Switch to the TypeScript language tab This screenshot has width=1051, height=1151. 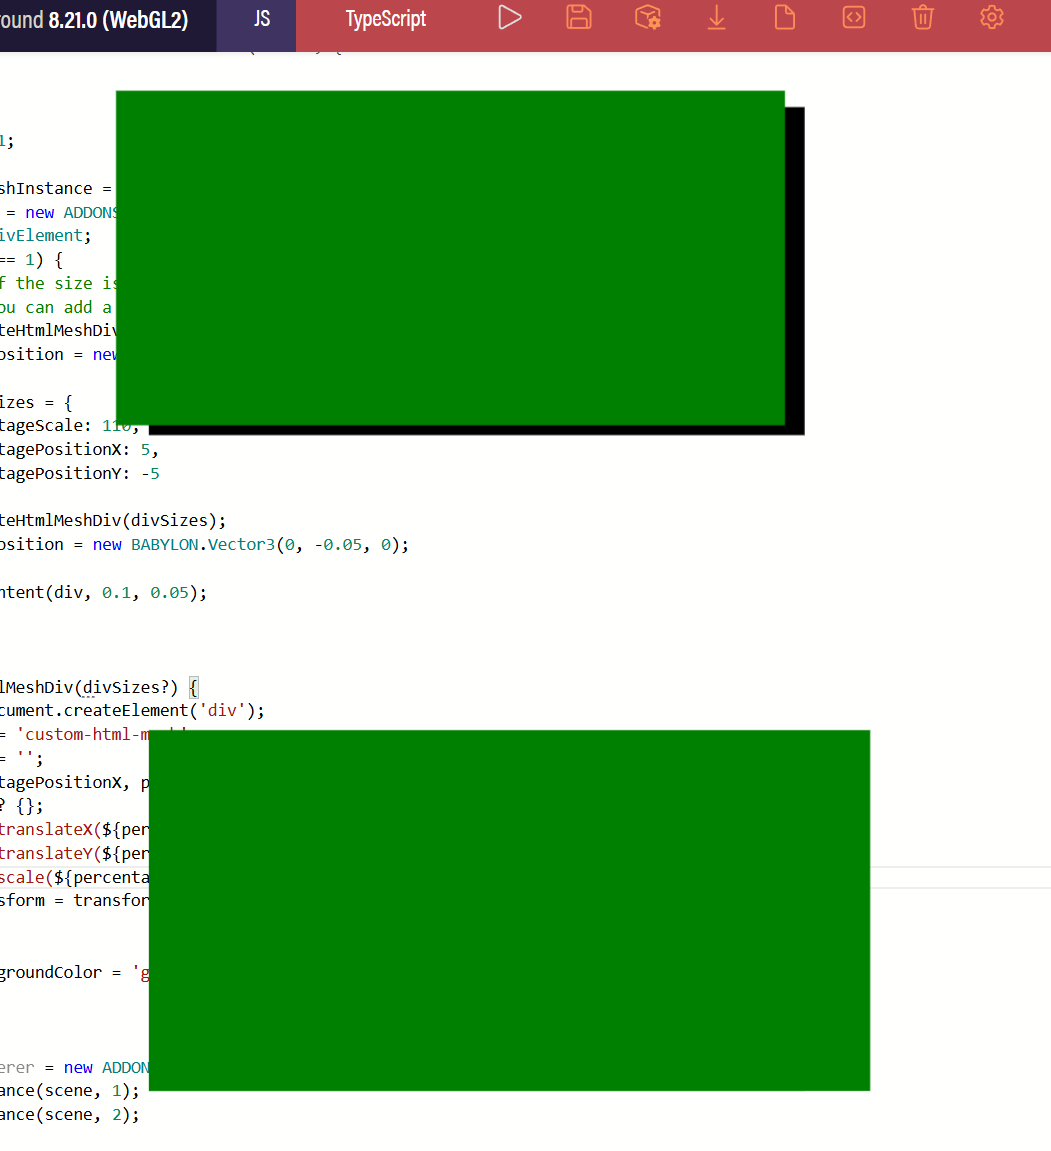click(x=385, y=20)
